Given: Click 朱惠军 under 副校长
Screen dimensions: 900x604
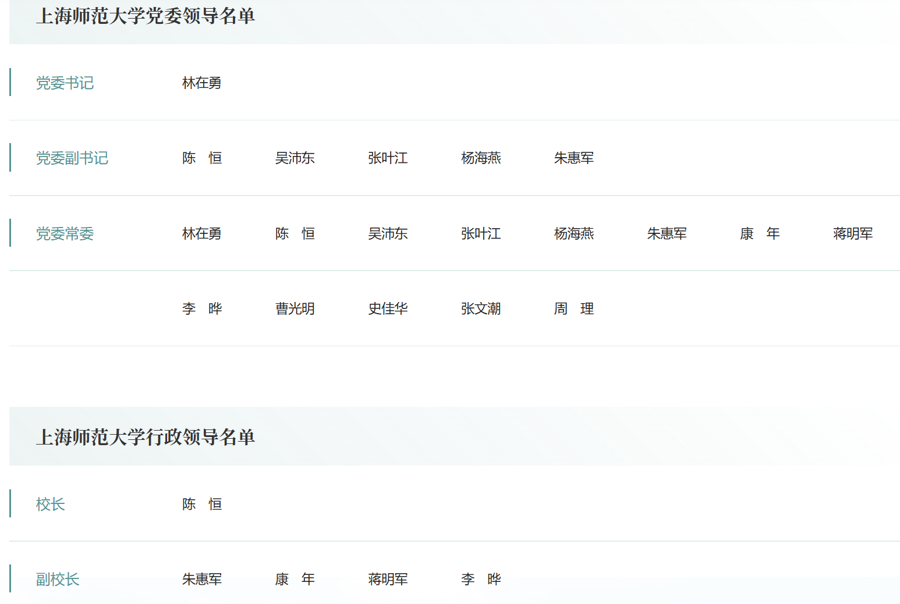Looking at the screenshot, I should tap(201, 579).
